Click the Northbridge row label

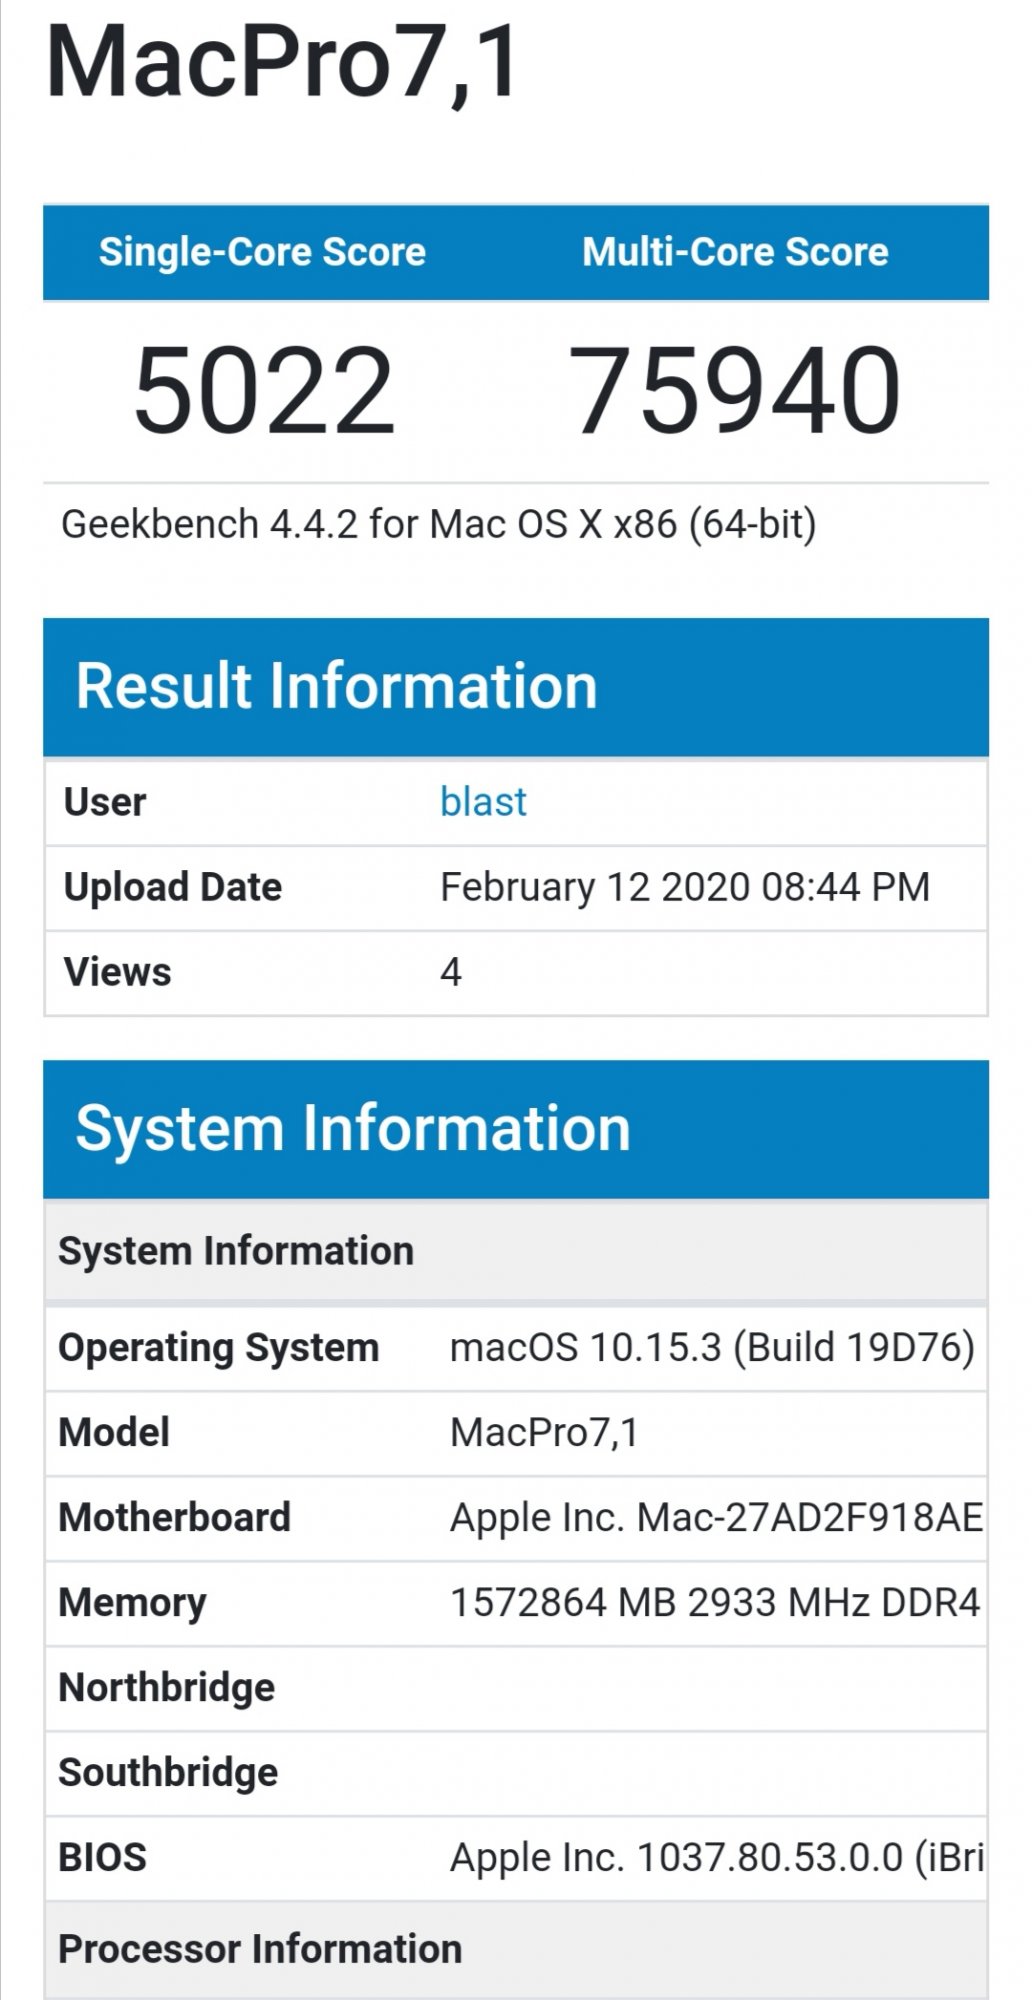[x=167, y=1687]
